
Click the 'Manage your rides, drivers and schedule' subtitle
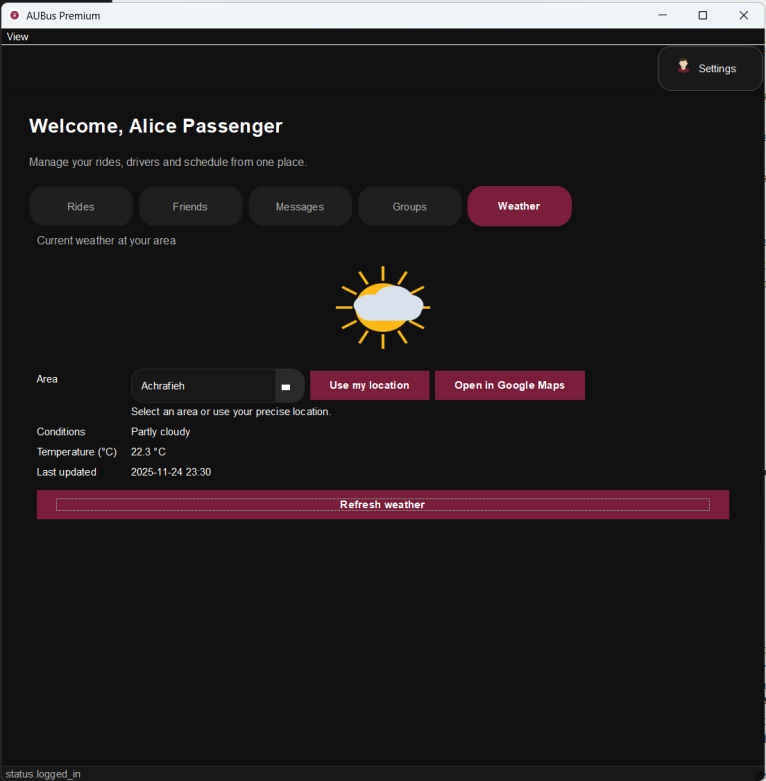click(x=168, y=162)
